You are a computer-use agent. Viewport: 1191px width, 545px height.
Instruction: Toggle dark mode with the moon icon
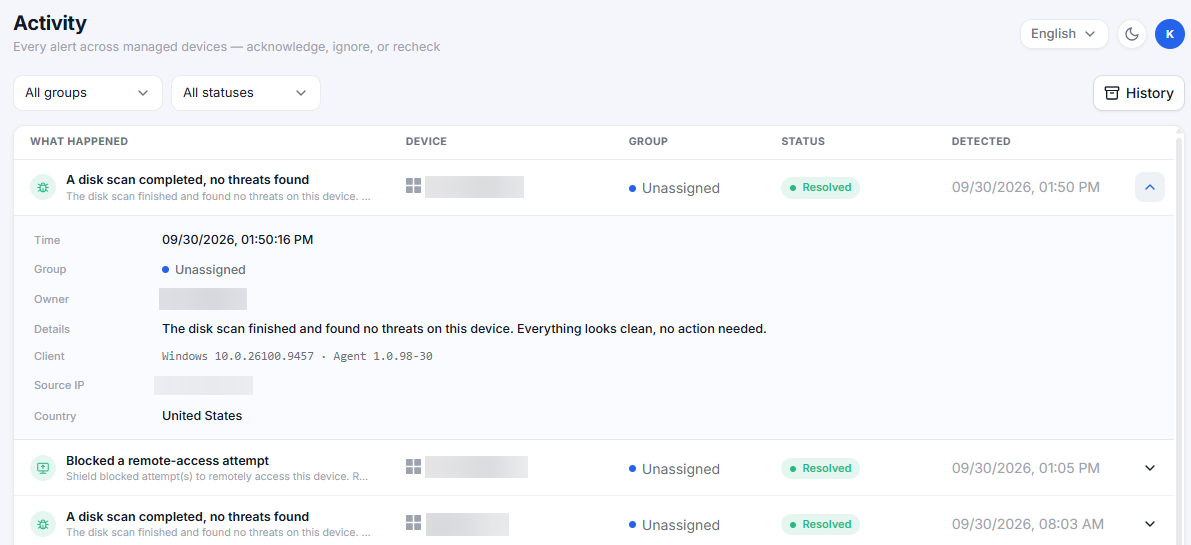tap(1132, 34)
